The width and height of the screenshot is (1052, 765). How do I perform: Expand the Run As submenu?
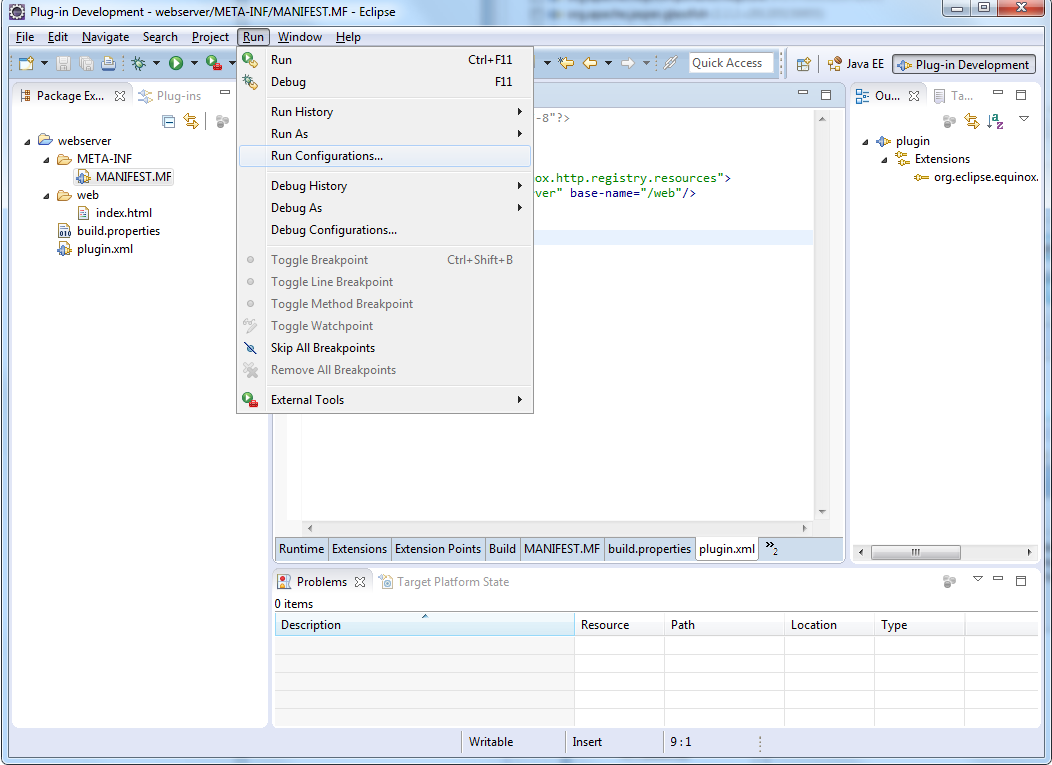tap(385, 134)
